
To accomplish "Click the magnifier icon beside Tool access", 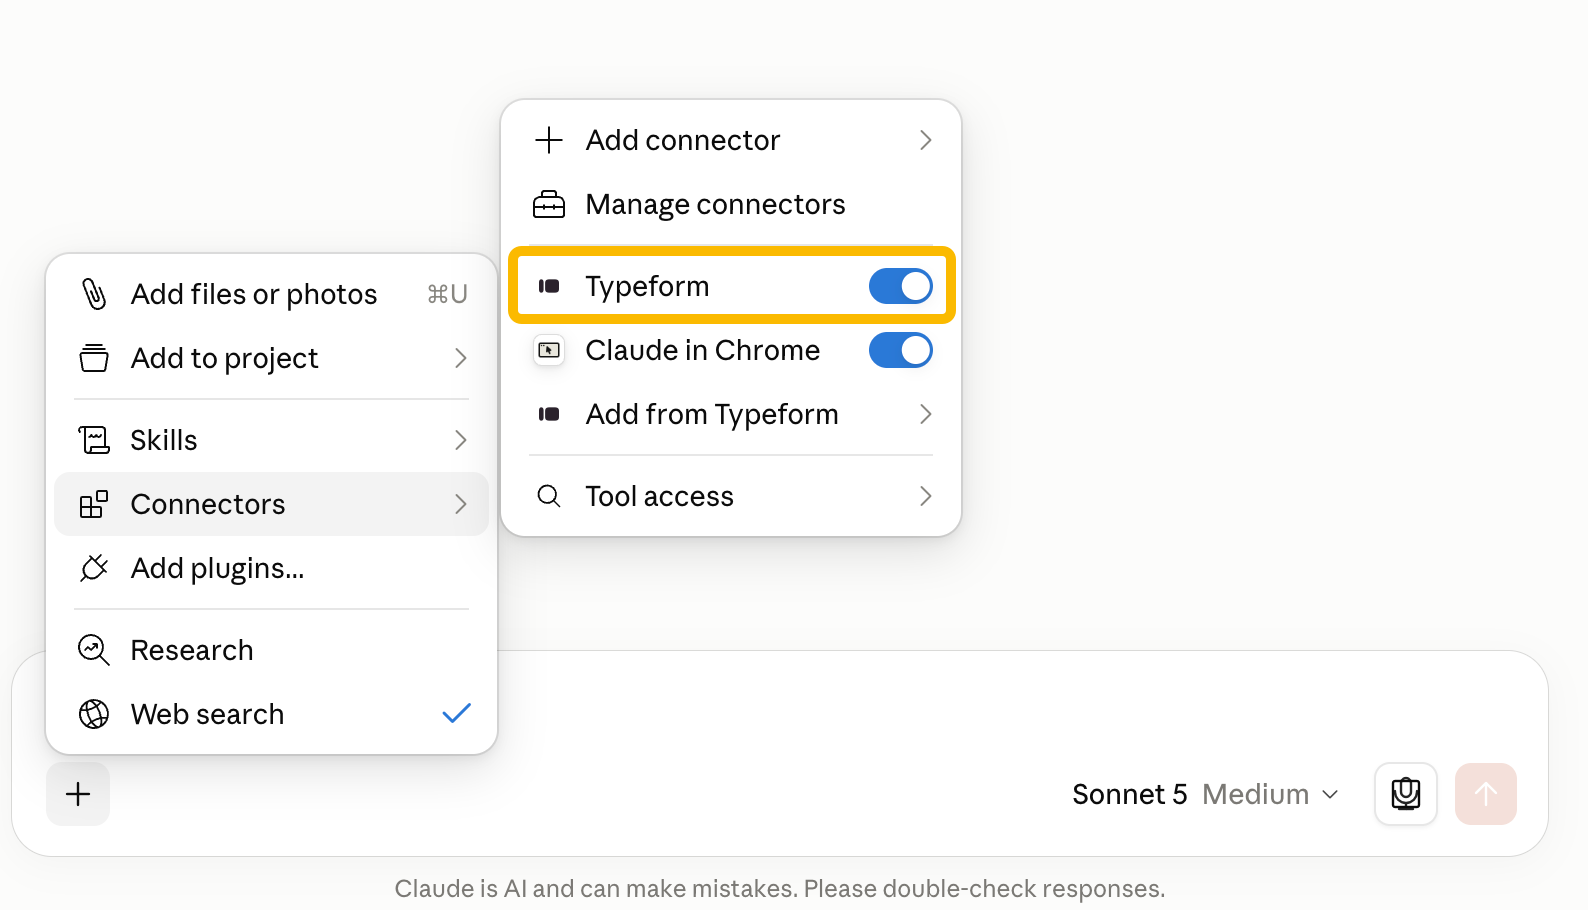I will pos(549,496).
